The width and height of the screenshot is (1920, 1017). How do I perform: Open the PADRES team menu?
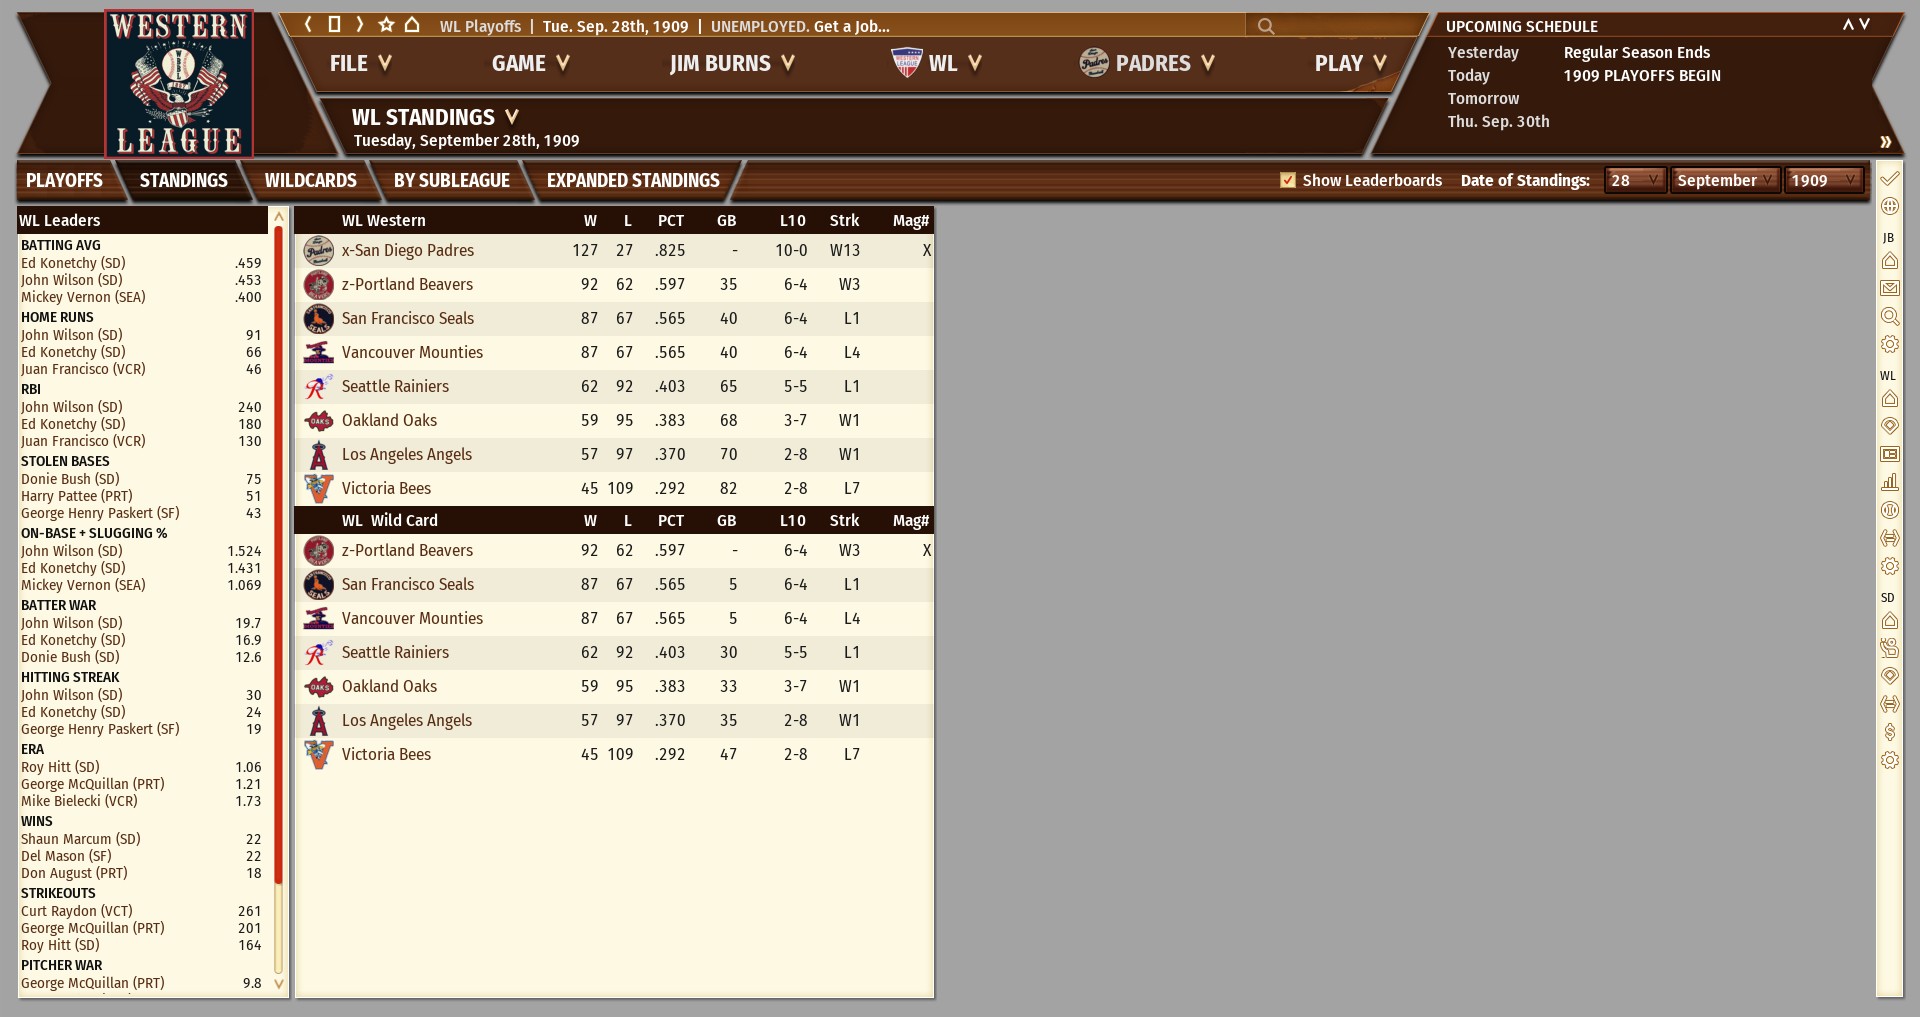(1148, 63)
